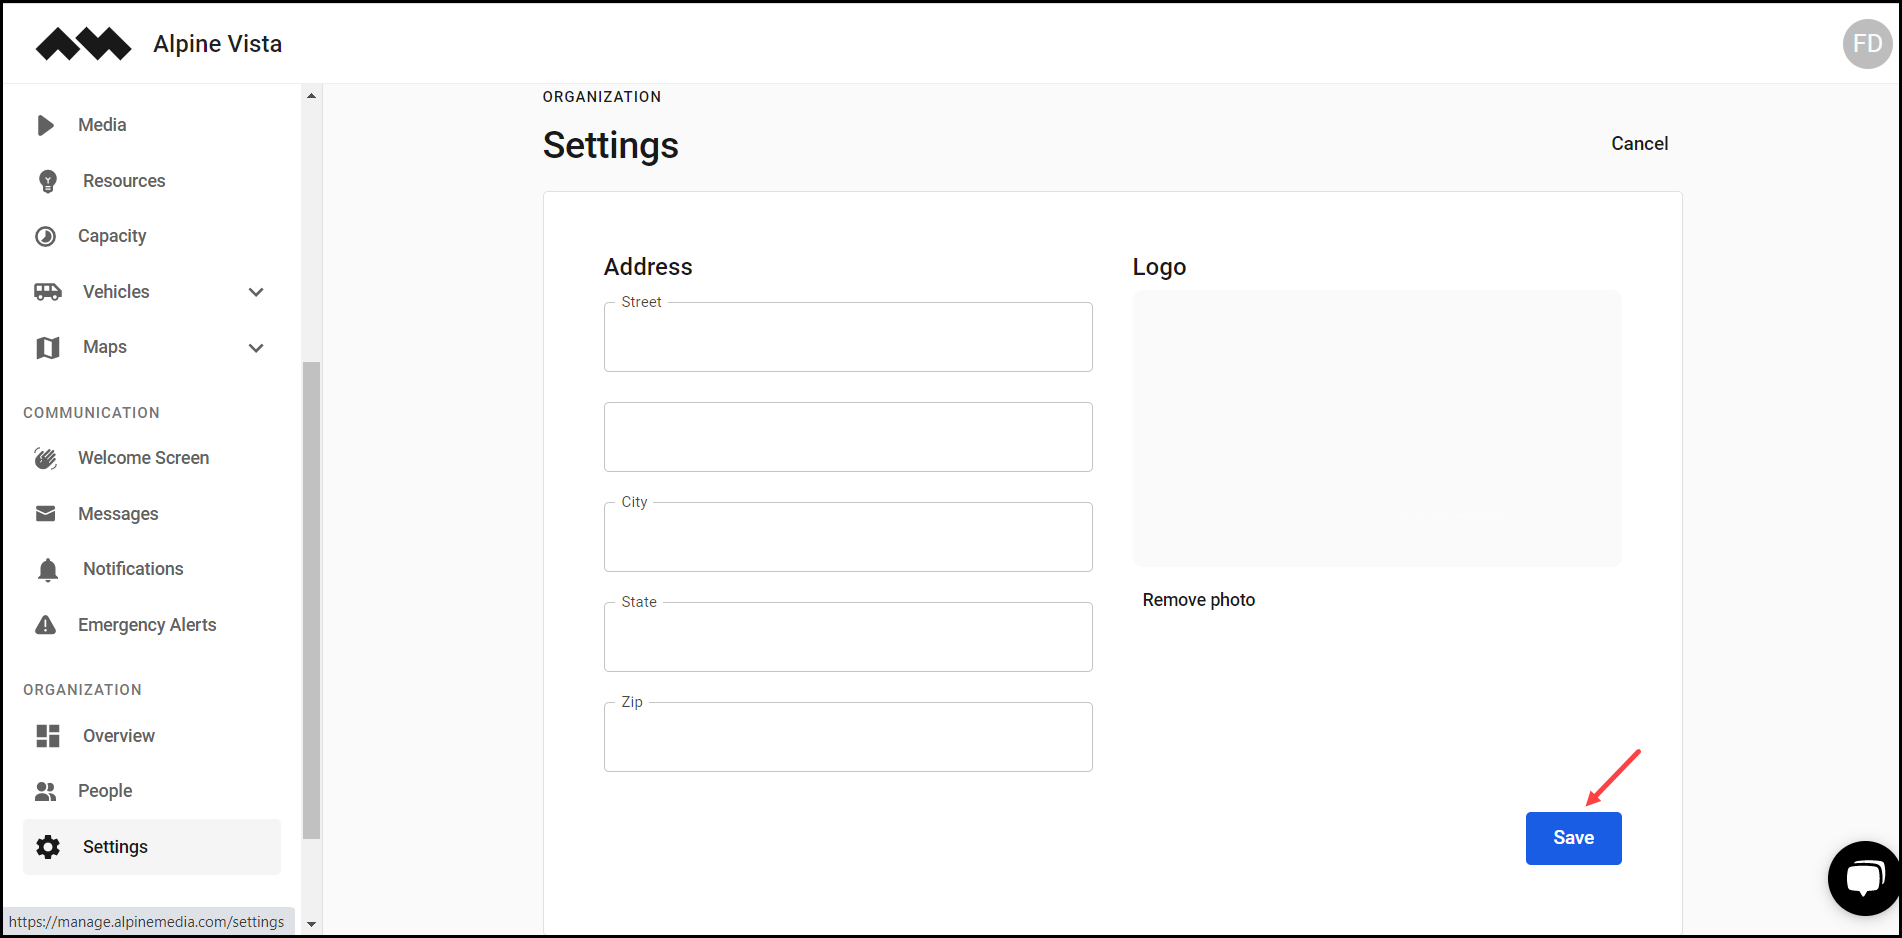Click Remove photo under the logo

[1198, 599]
